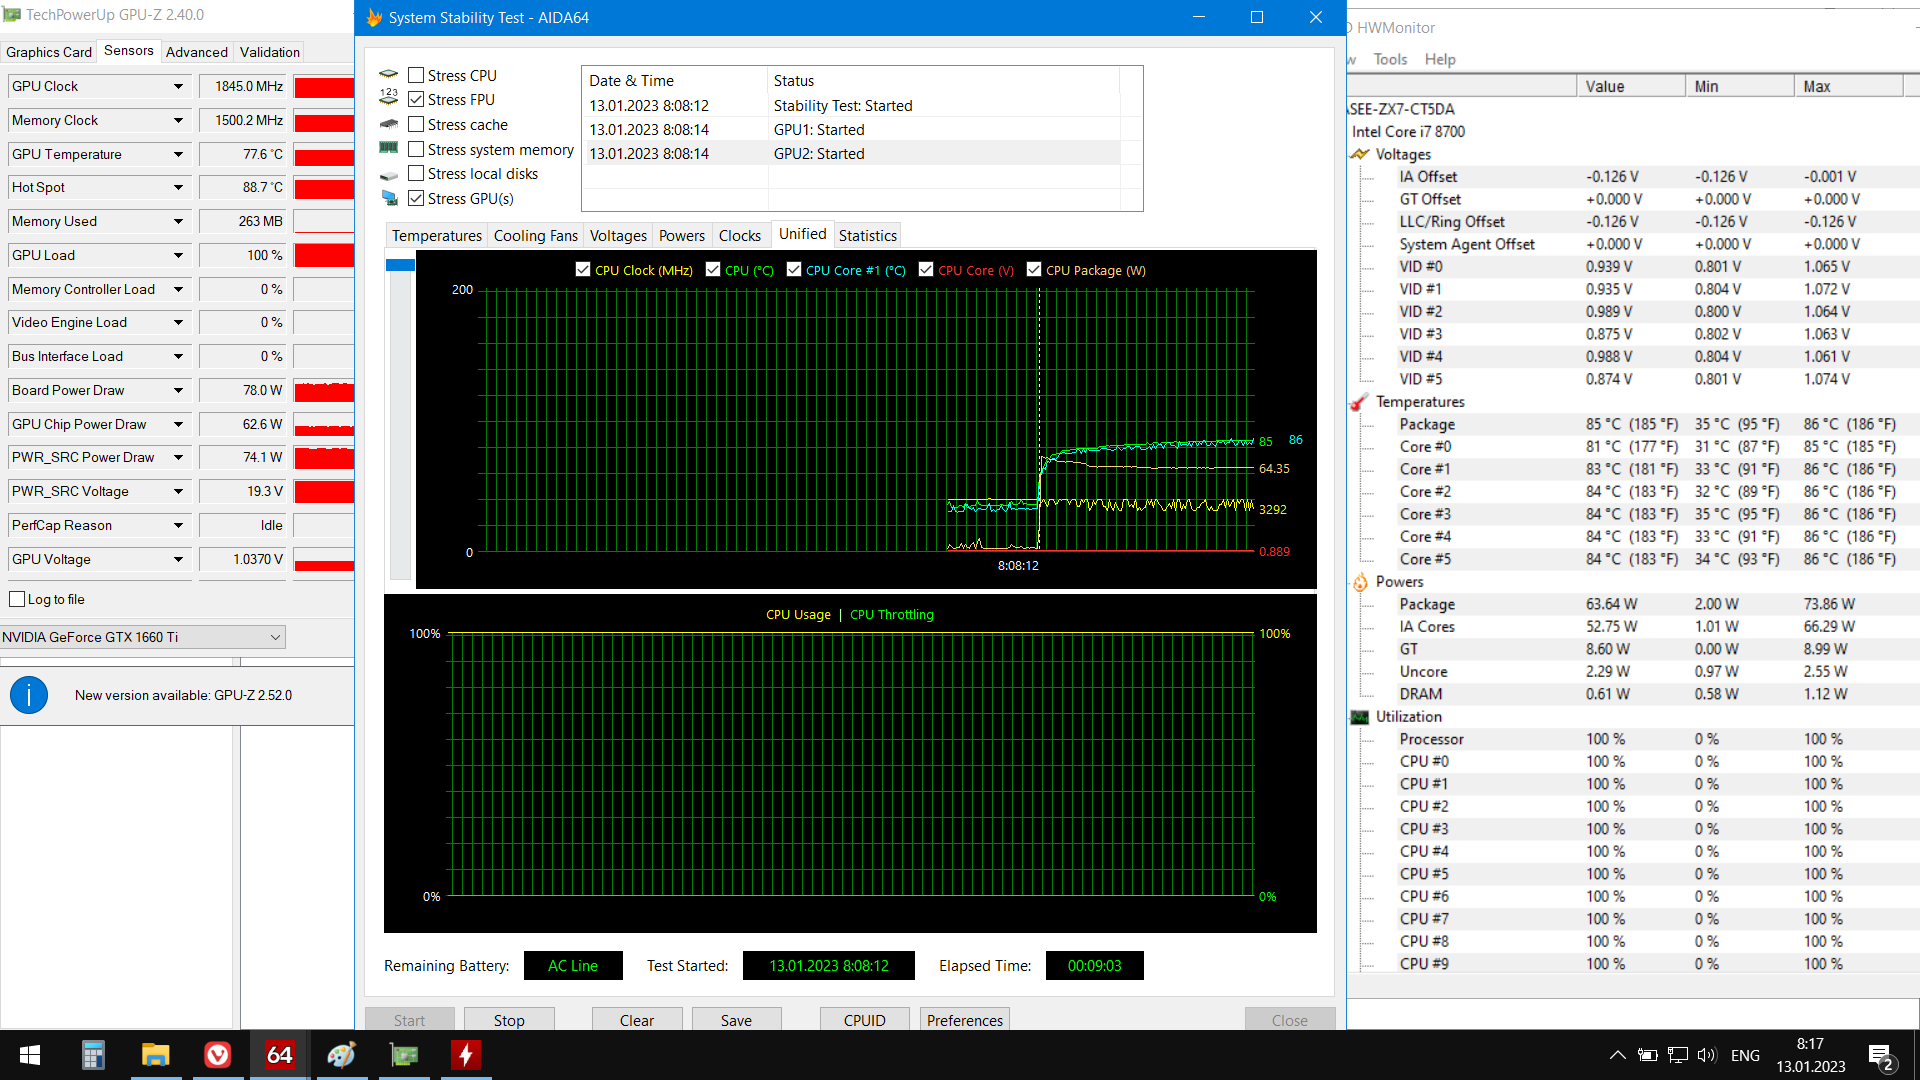Image resolution: width=1920 pixels, height=1080 pixels.
Task: Uncheck the Stress GPU(s) option
Action: pos(417,198)
